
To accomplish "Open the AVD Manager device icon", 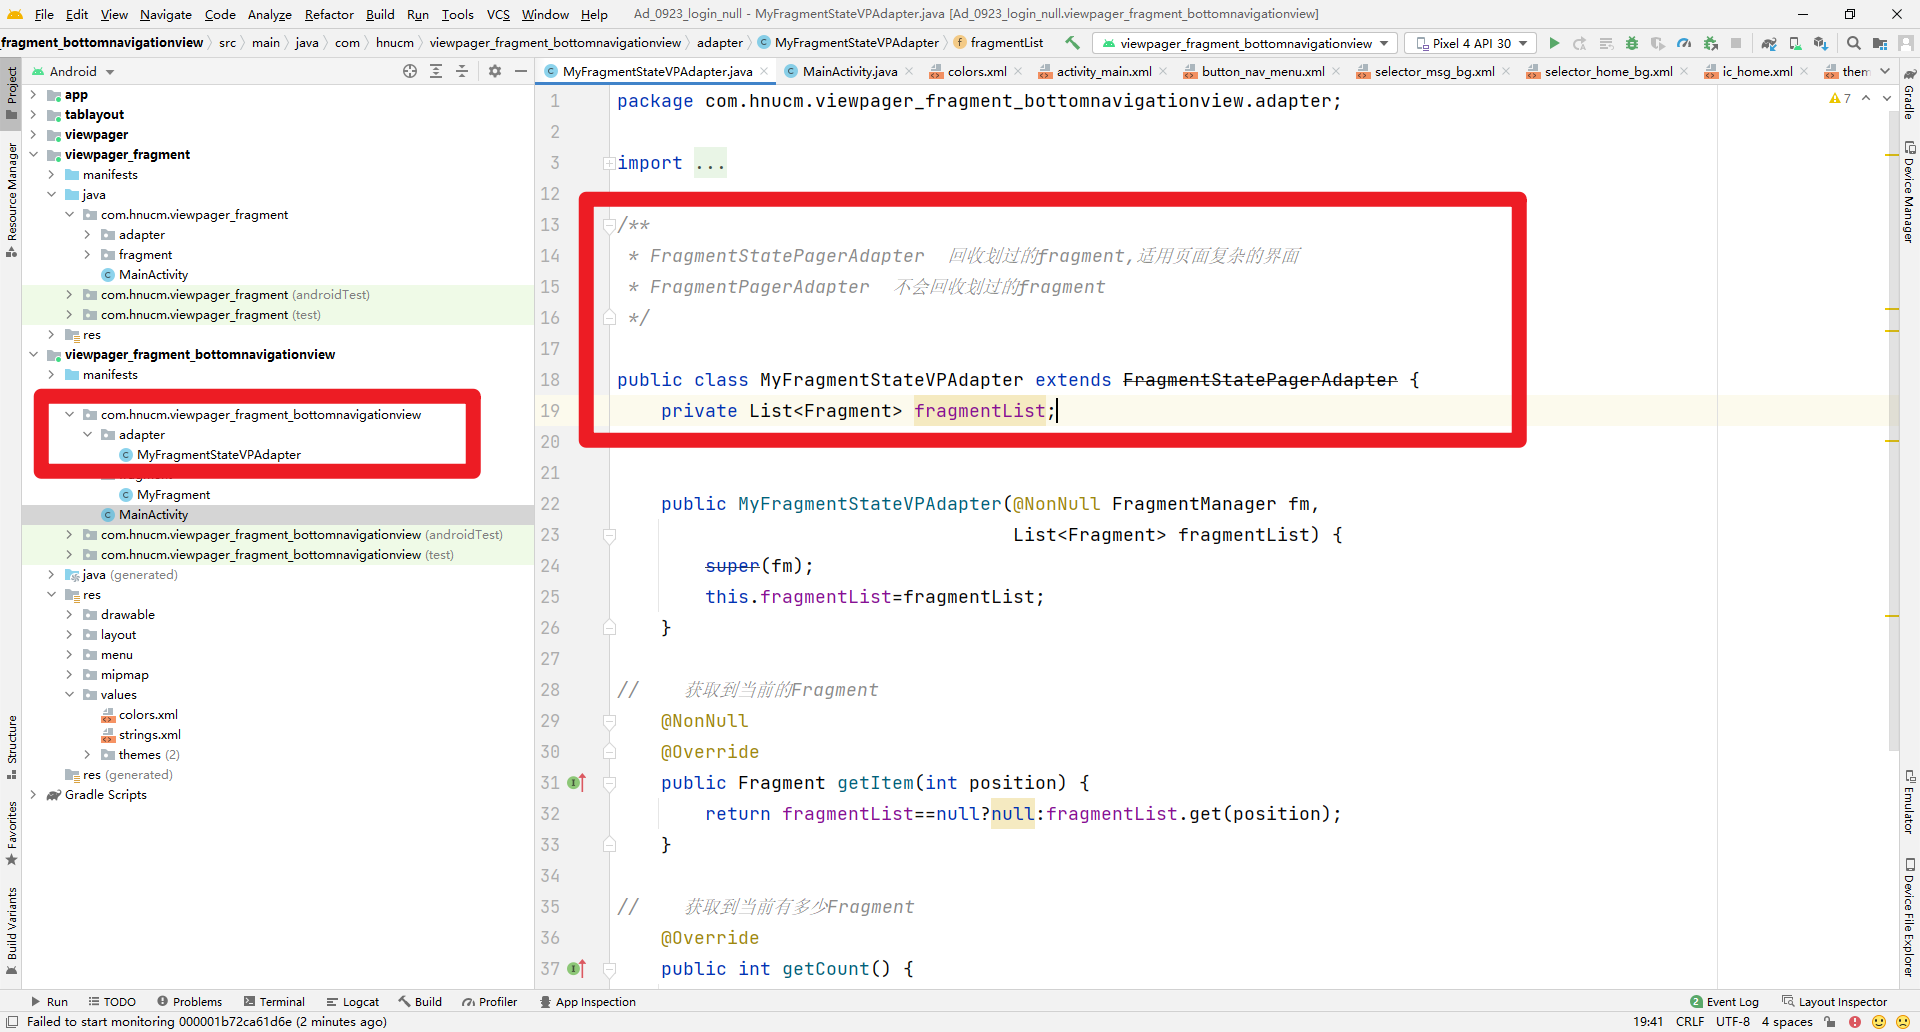I will pos(1795,43).
